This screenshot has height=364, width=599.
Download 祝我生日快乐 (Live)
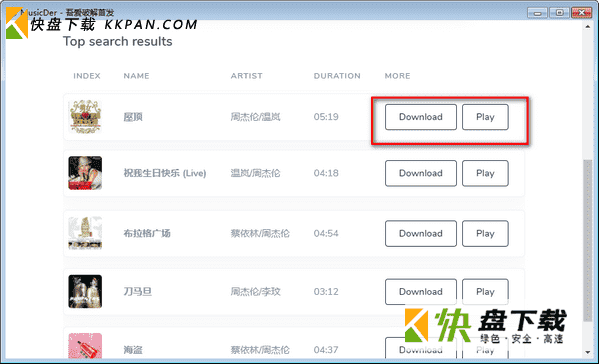click(x=421, y=173)
